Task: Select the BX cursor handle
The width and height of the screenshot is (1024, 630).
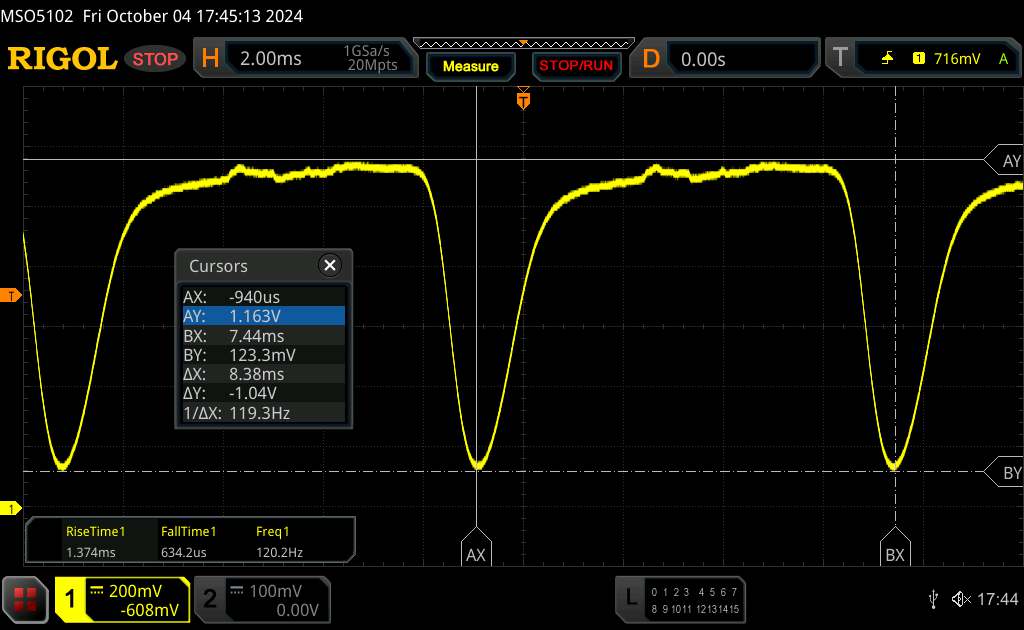Action: pos(895,547)
